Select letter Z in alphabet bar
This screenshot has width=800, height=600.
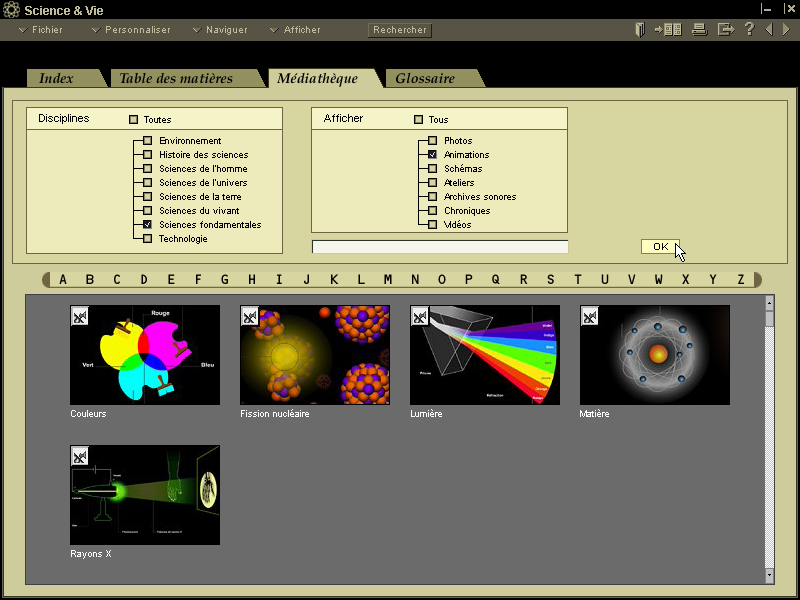[x=740, y=280]
